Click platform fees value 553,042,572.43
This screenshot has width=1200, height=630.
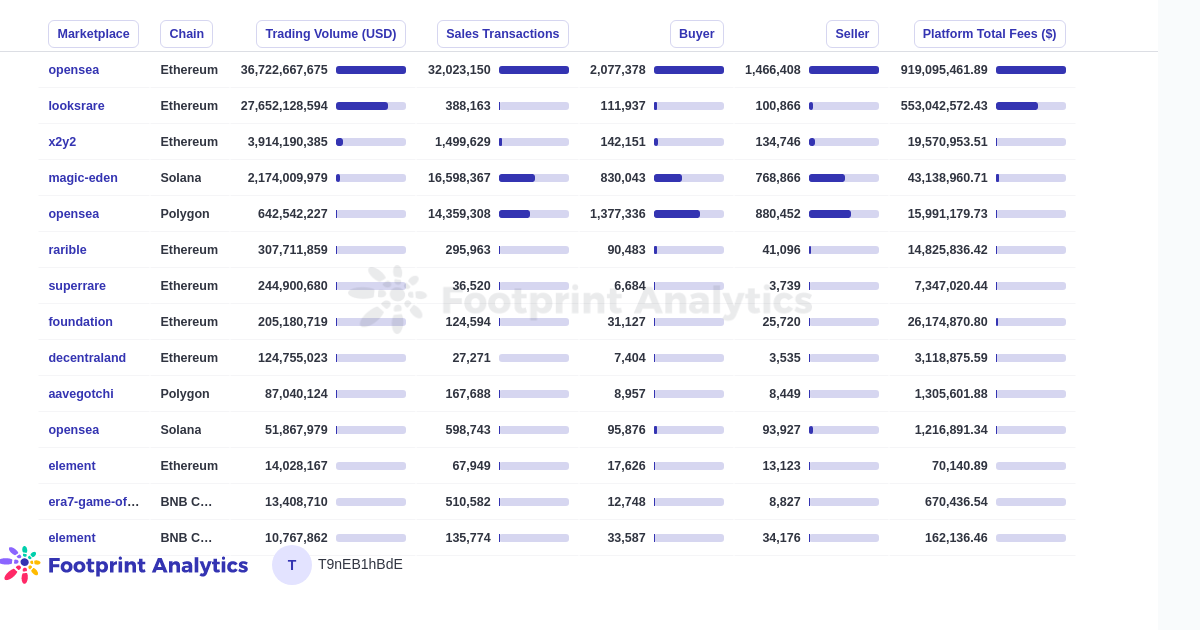944,106
